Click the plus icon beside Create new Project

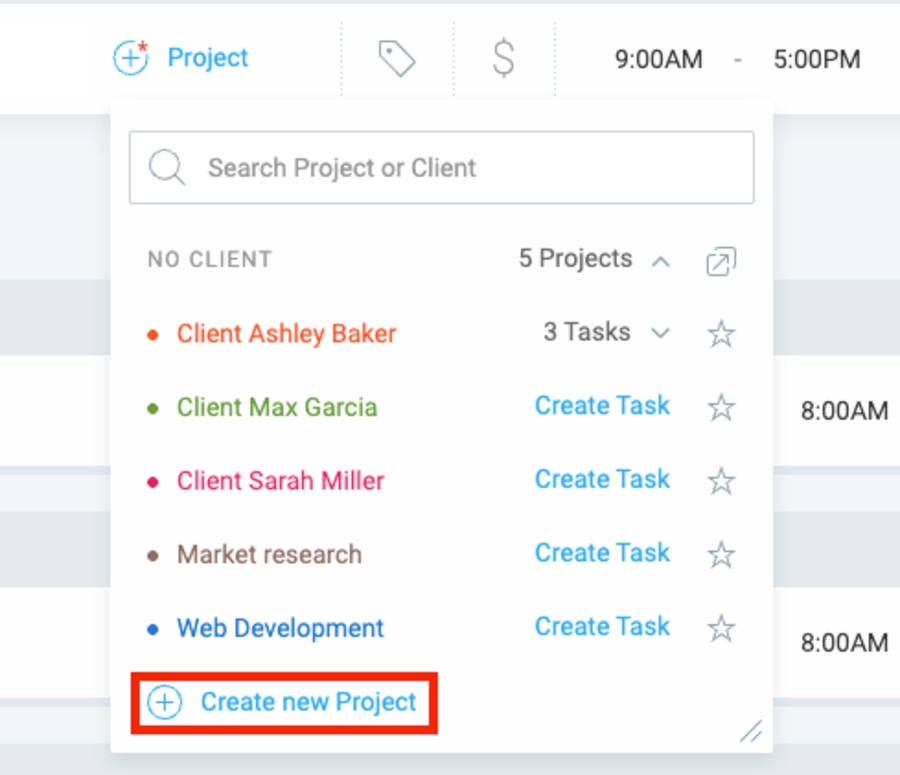163,702
